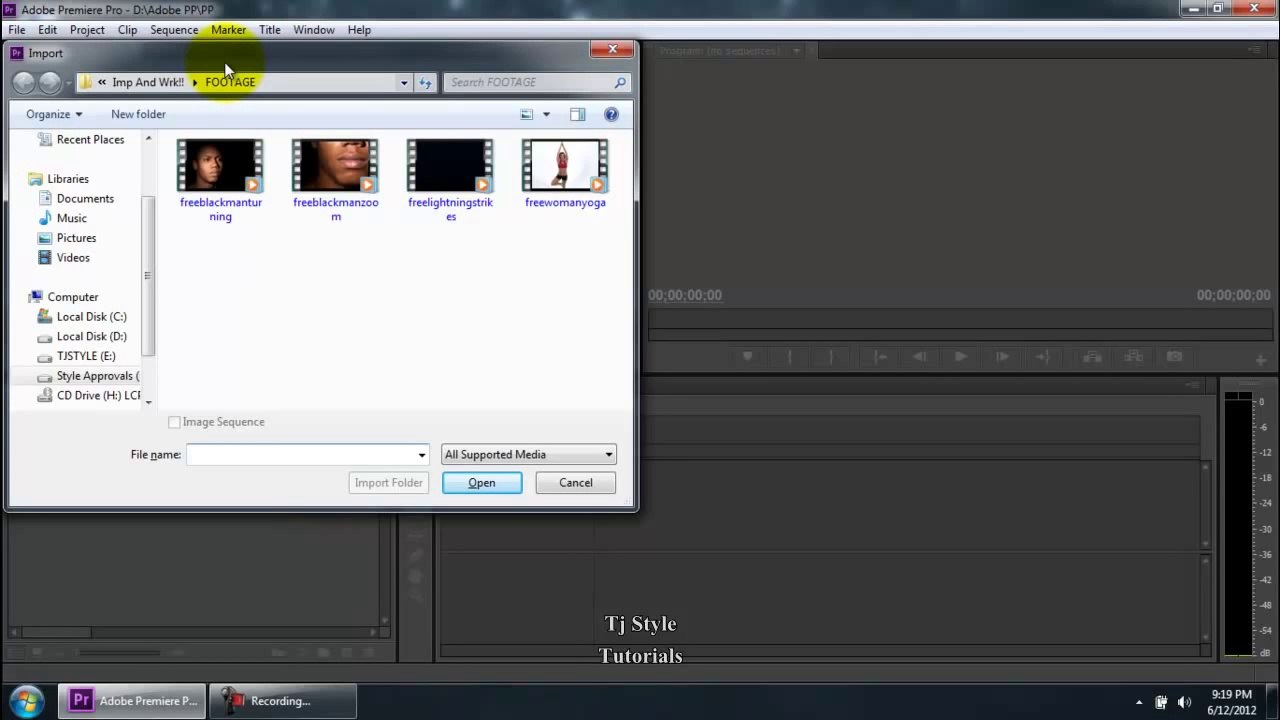Click navigation pane scroll down arrow
Viewport: 1280px width, 720px height.
[x=148, y=402]
